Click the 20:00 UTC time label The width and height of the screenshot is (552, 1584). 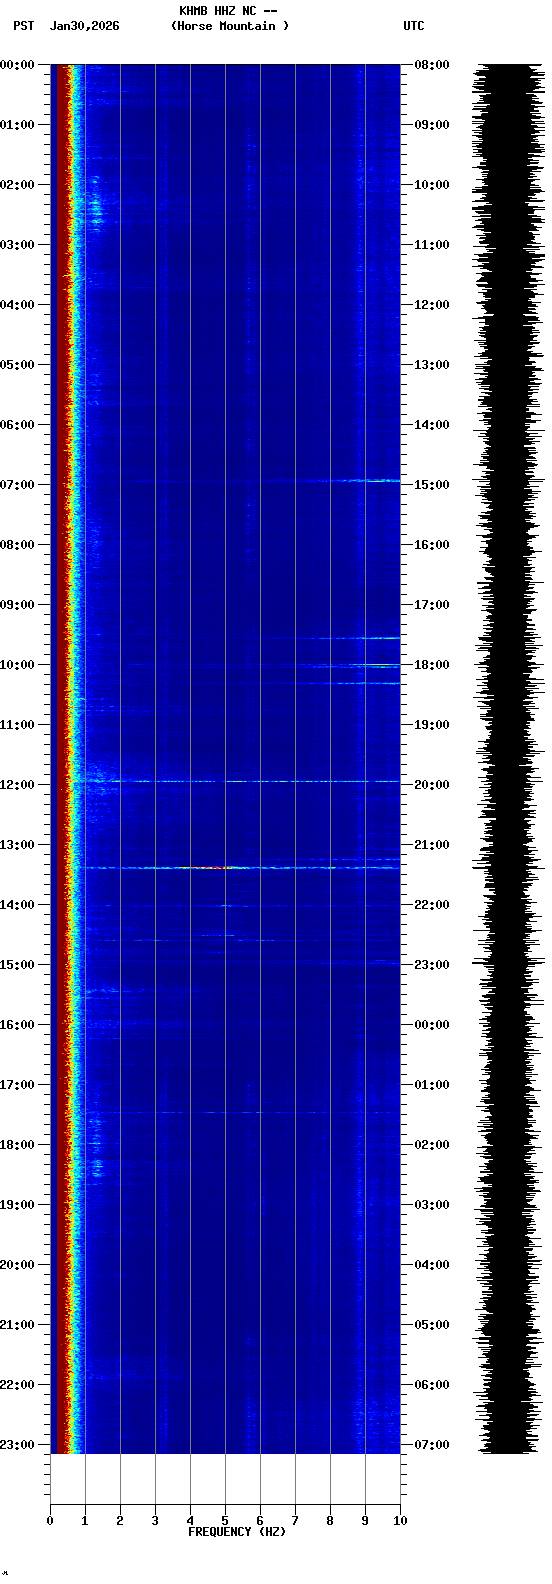point(432,785)
